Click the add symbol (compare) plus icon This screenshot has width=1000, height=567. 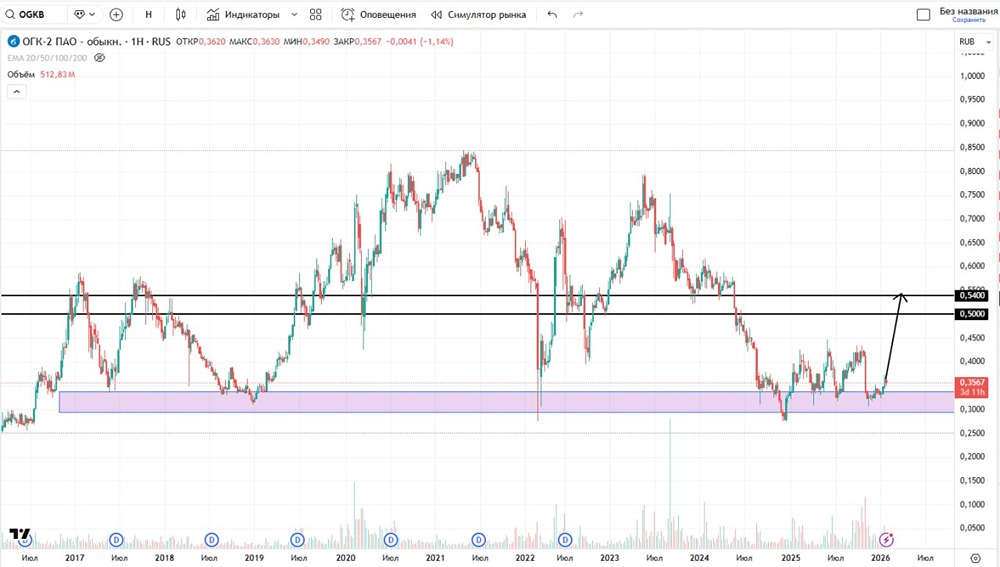[x=116, y=15]
